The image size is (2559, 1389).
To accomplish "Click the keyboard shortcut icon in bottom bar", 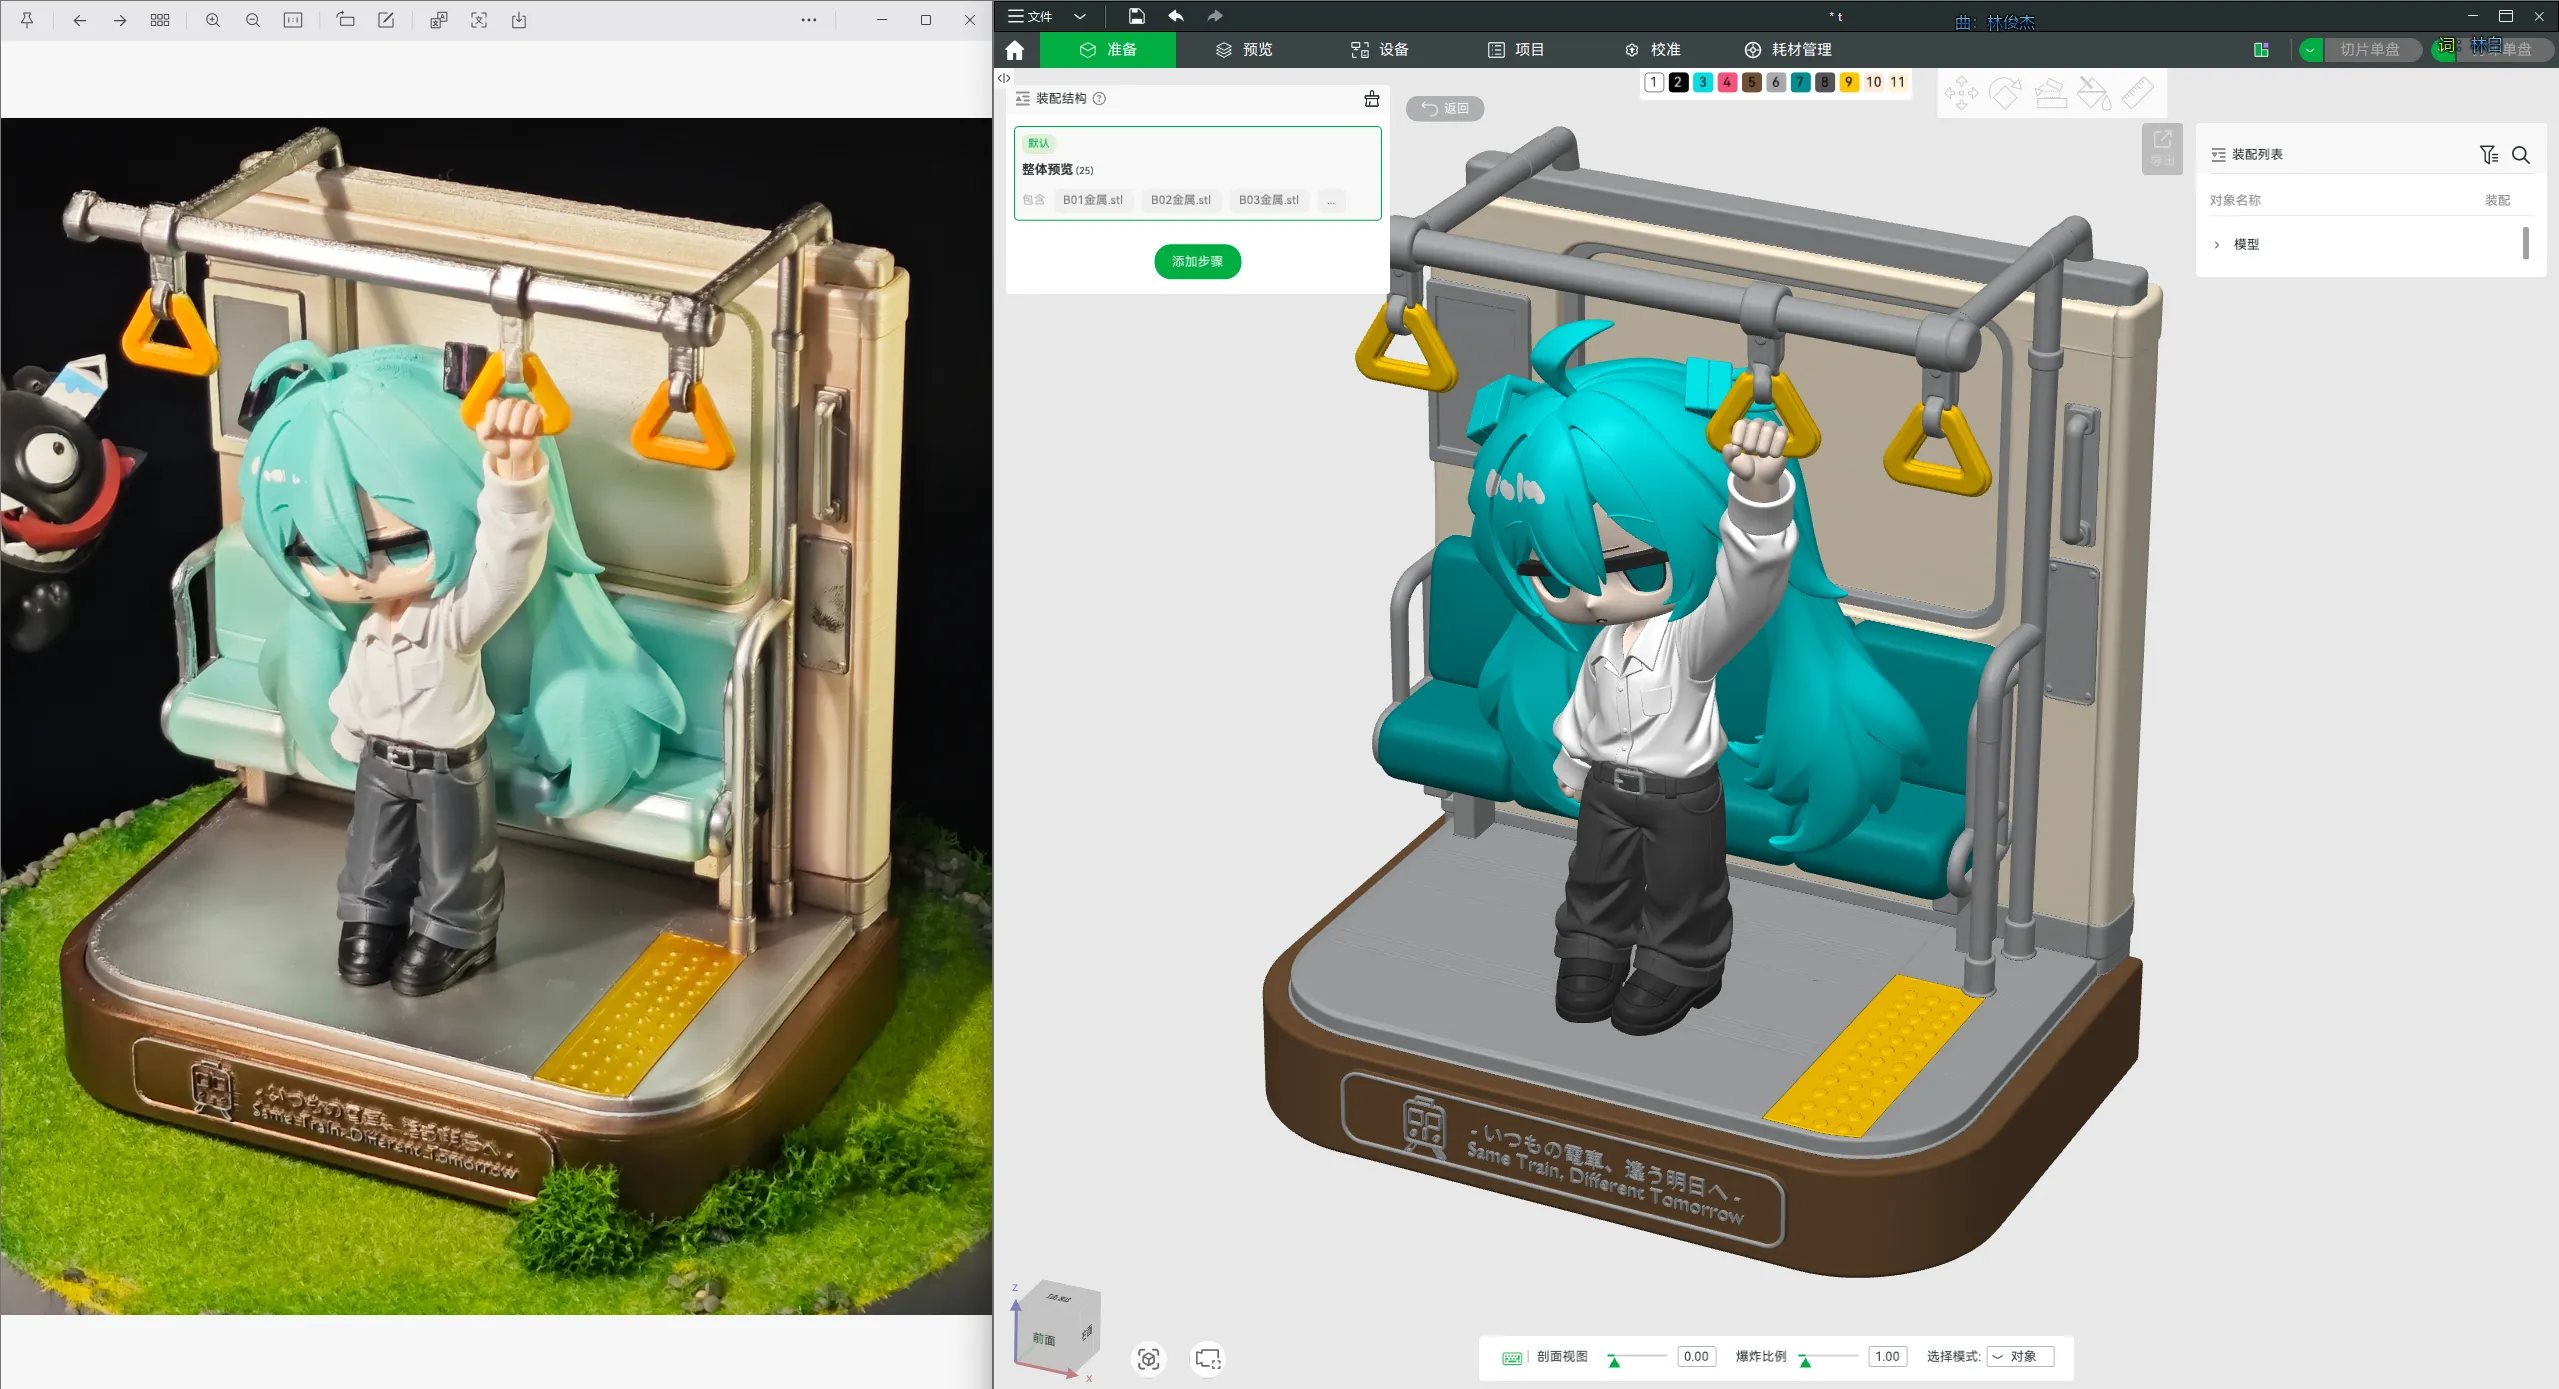I will click(1512, 1358).
